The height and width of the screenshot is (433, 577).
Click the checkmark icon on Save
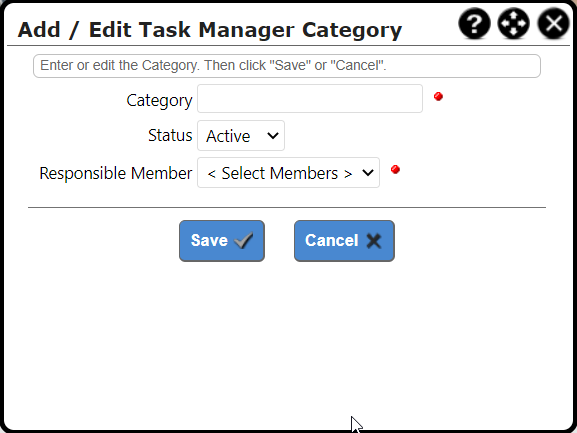pos(244,241)
